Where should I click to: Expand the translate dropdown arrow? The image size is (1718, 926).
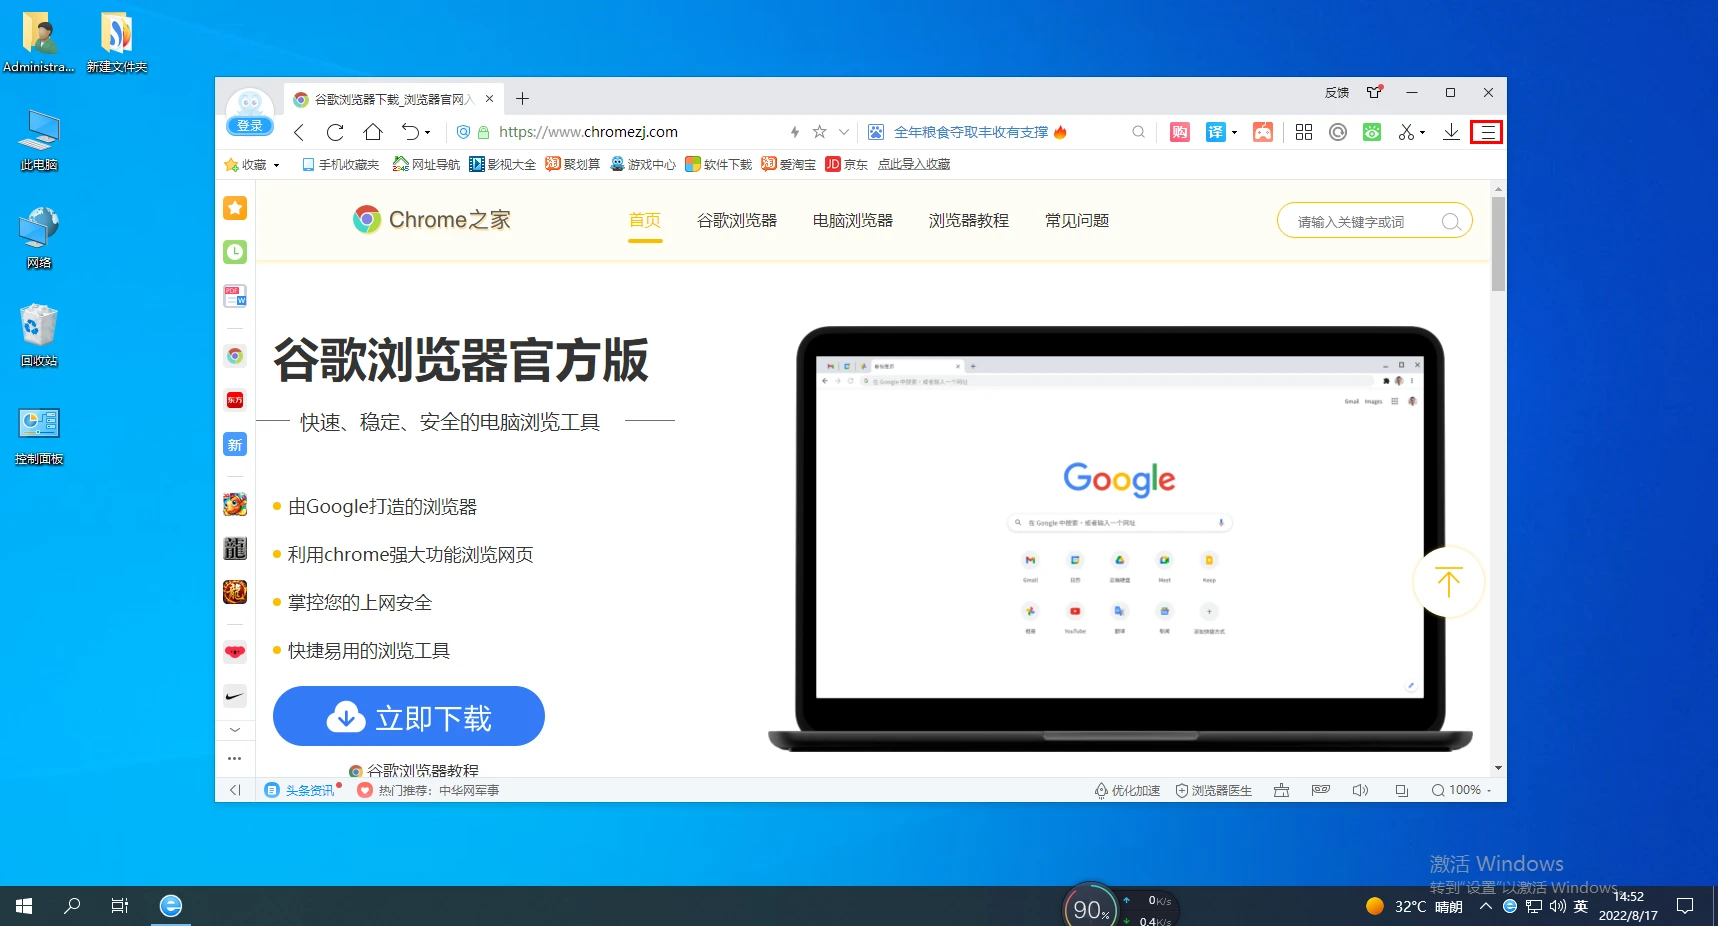[1234, 133]
